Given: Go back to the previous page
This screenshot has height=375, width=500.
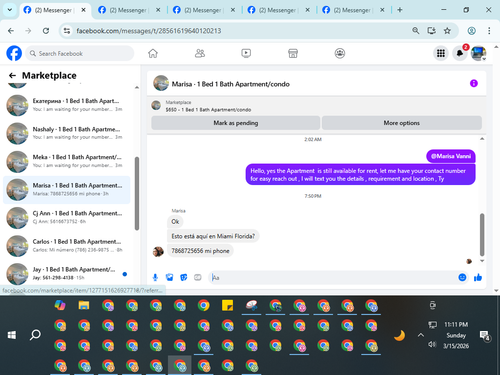Looking at the screenshot, I should click(11, 31).
